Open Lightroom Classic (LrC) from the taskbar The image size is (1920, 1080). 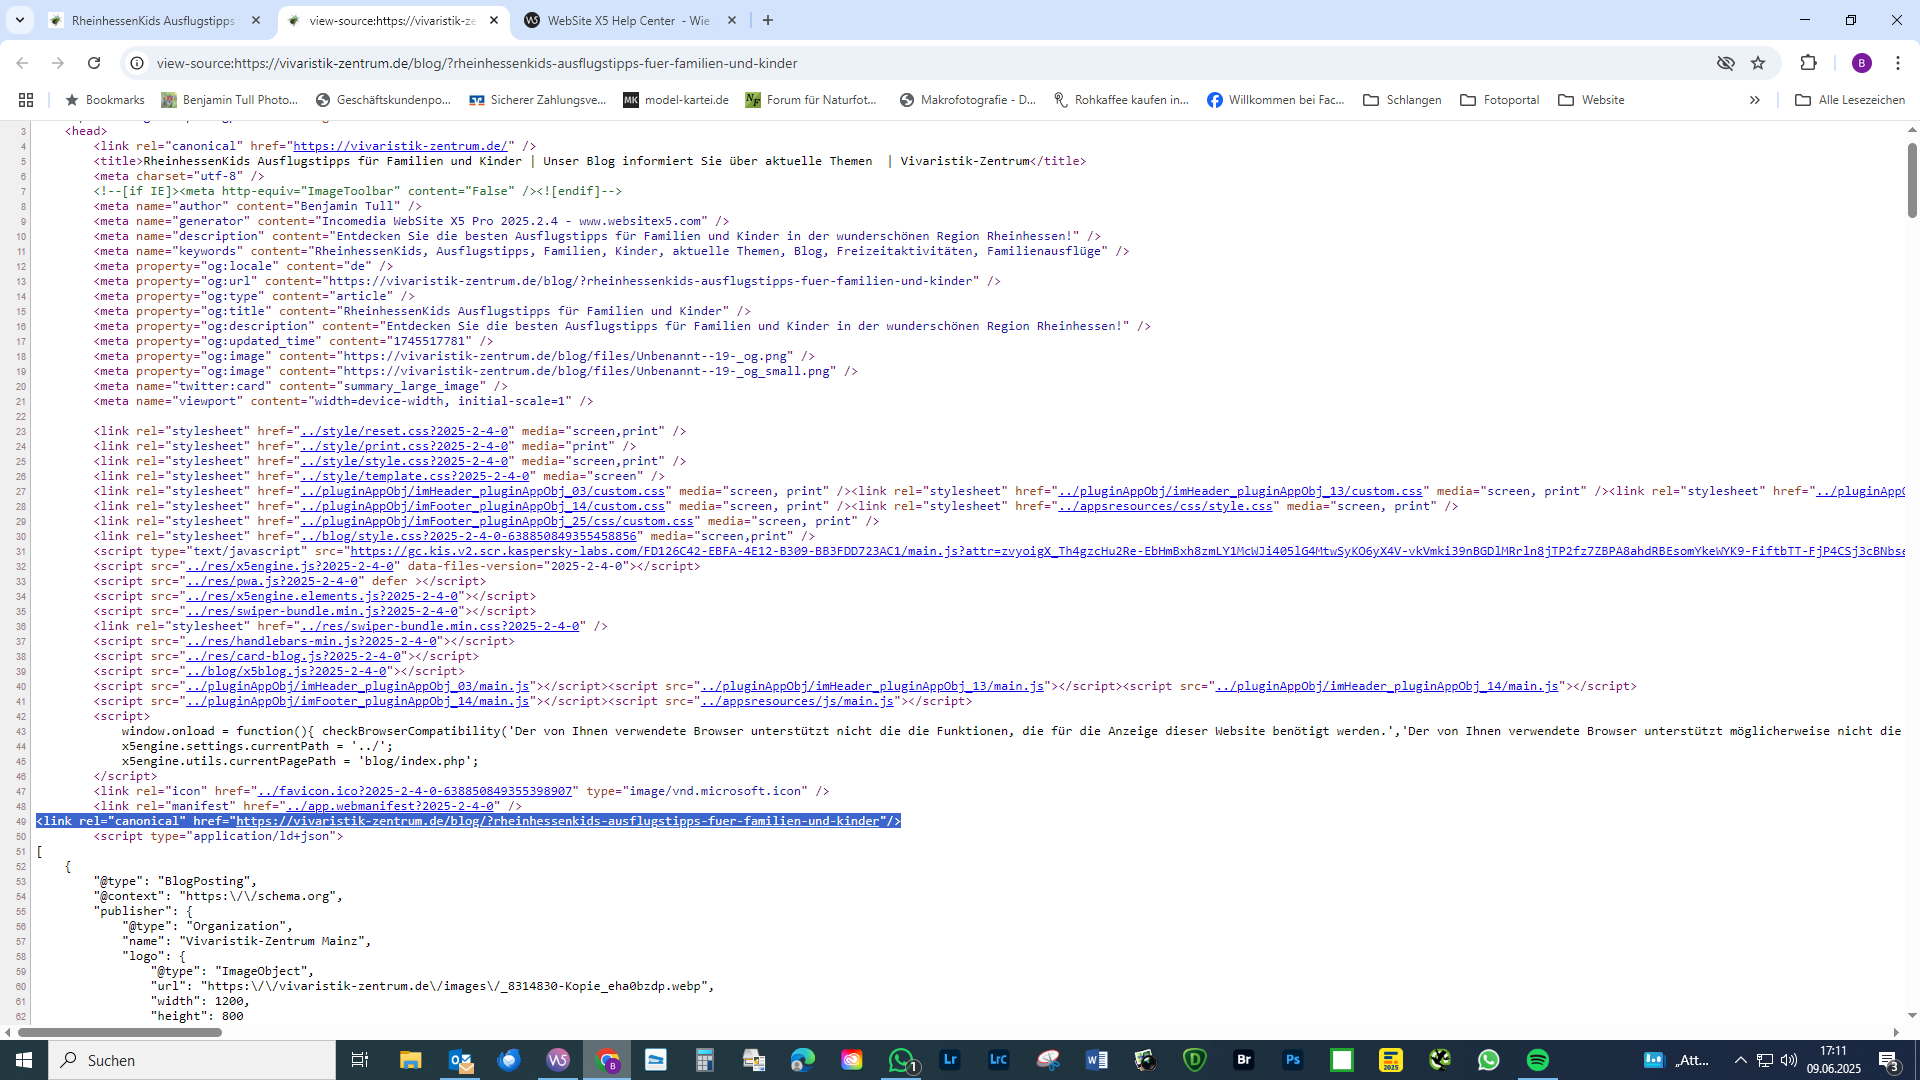point(999,1060)
